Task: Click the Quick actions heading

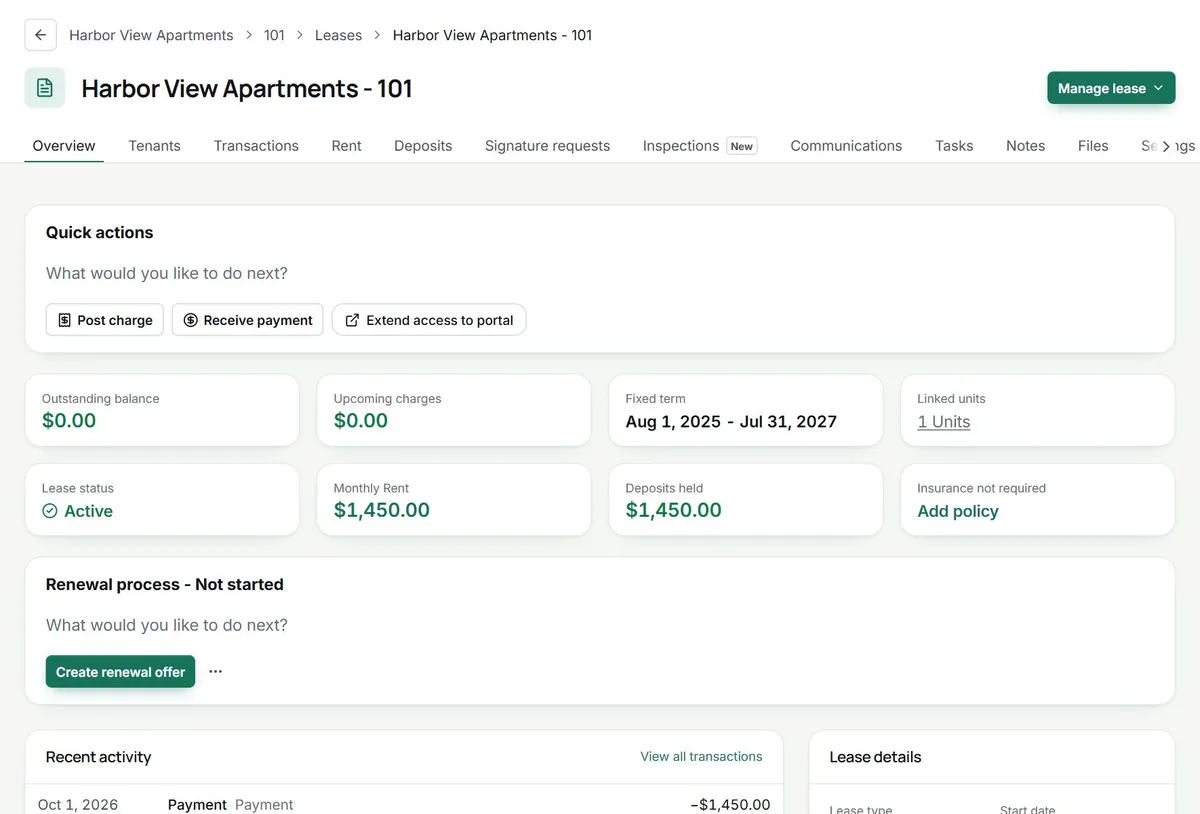Action: click(99, 232)
